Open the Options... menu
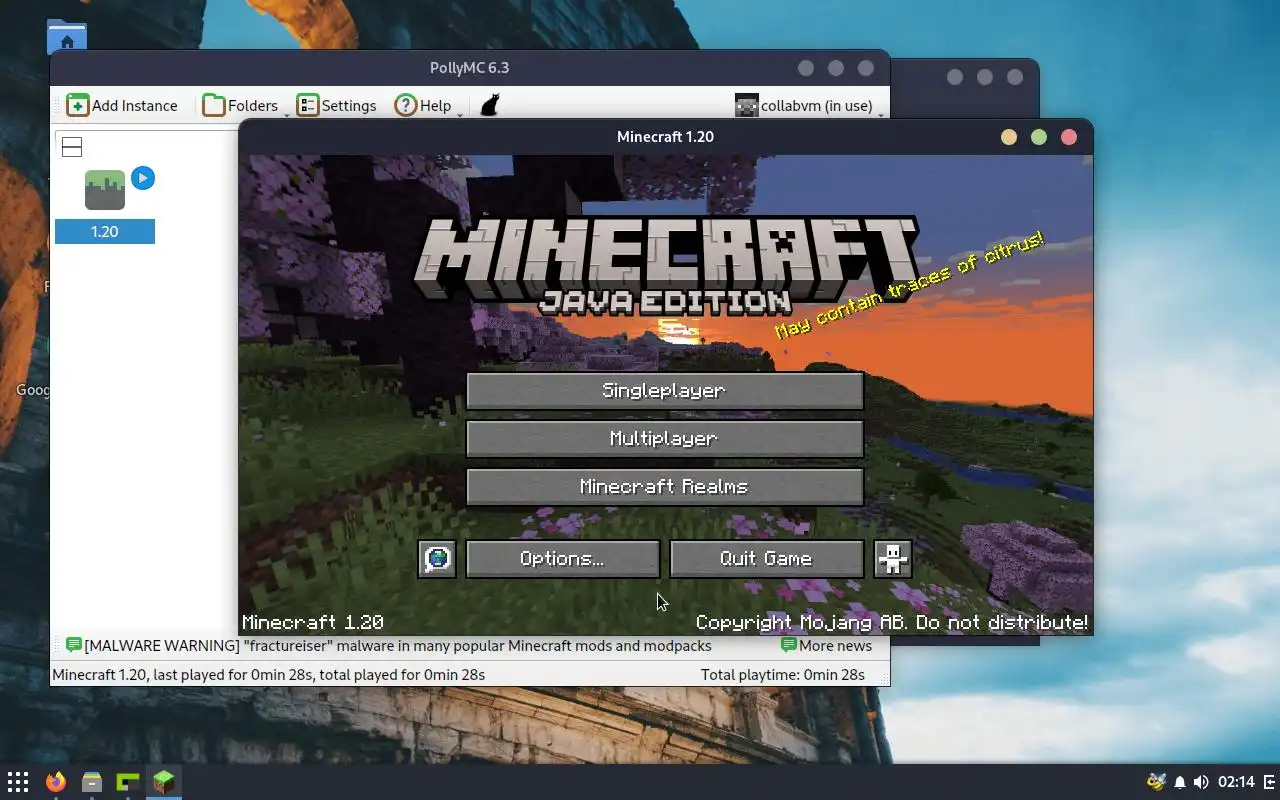The height and width of the screenshot is (800, 1280). (x=563, y=559)
